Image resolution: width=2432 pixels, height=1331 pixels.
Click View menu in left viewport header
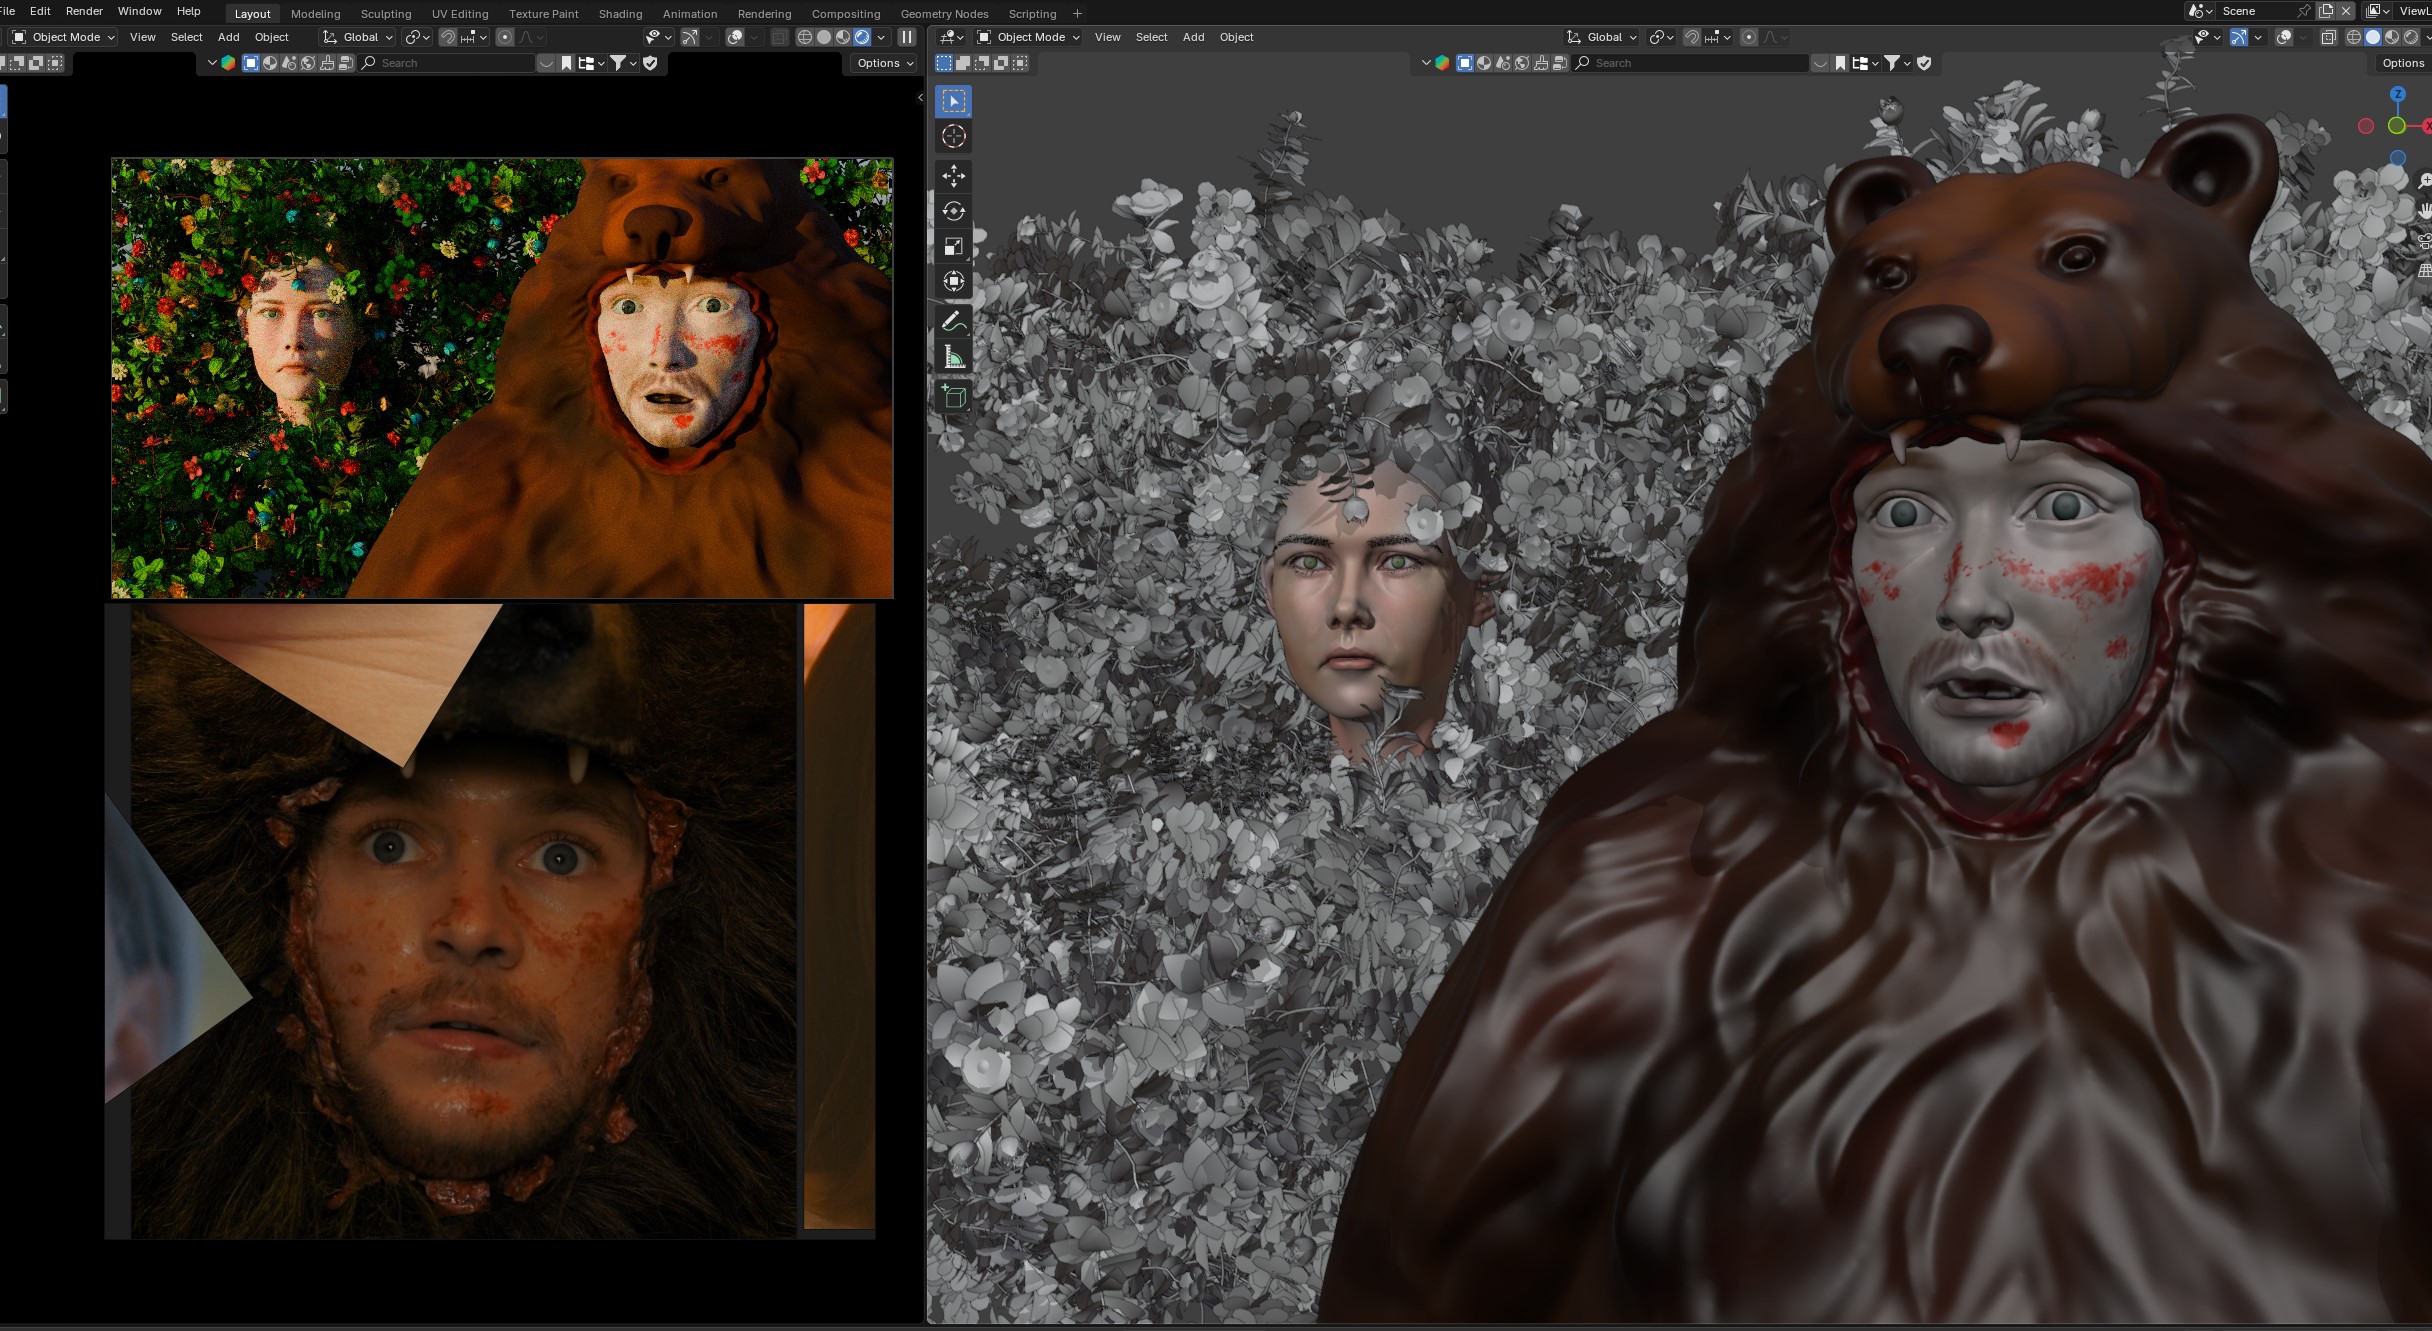point(143,37)
